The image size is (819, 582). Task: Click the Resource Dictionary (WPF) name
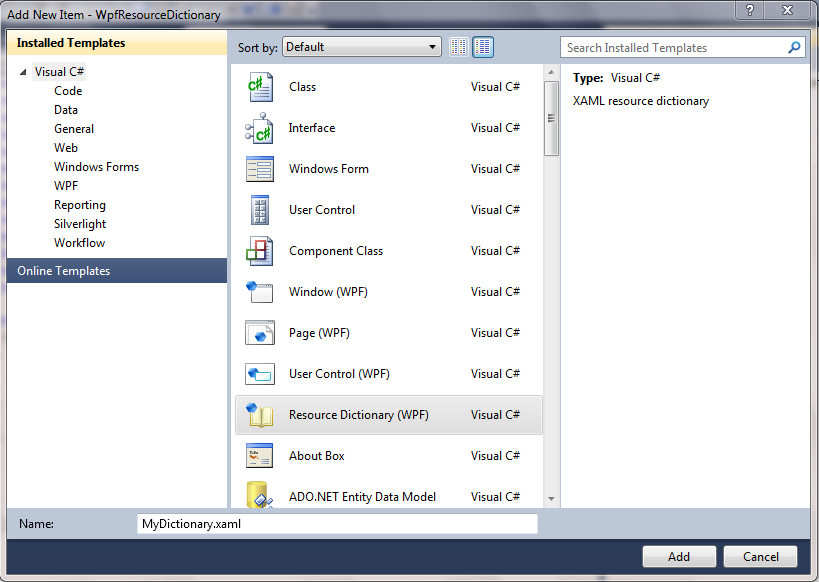coord(359,415)
